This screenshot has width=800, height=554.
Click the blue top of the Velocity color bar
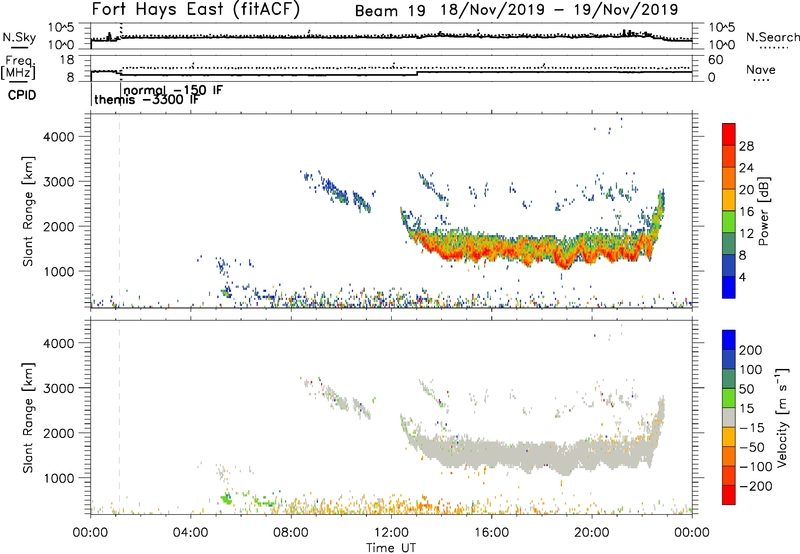pyautogui.click(x=729, y=340)
